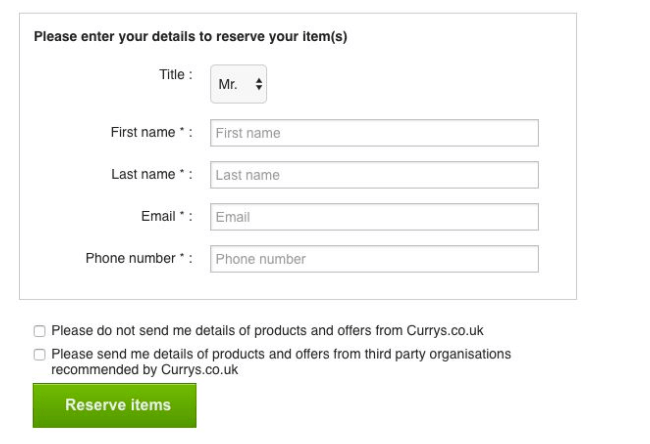
Task: Click the third party organisations label text
Action: (281, 362)
